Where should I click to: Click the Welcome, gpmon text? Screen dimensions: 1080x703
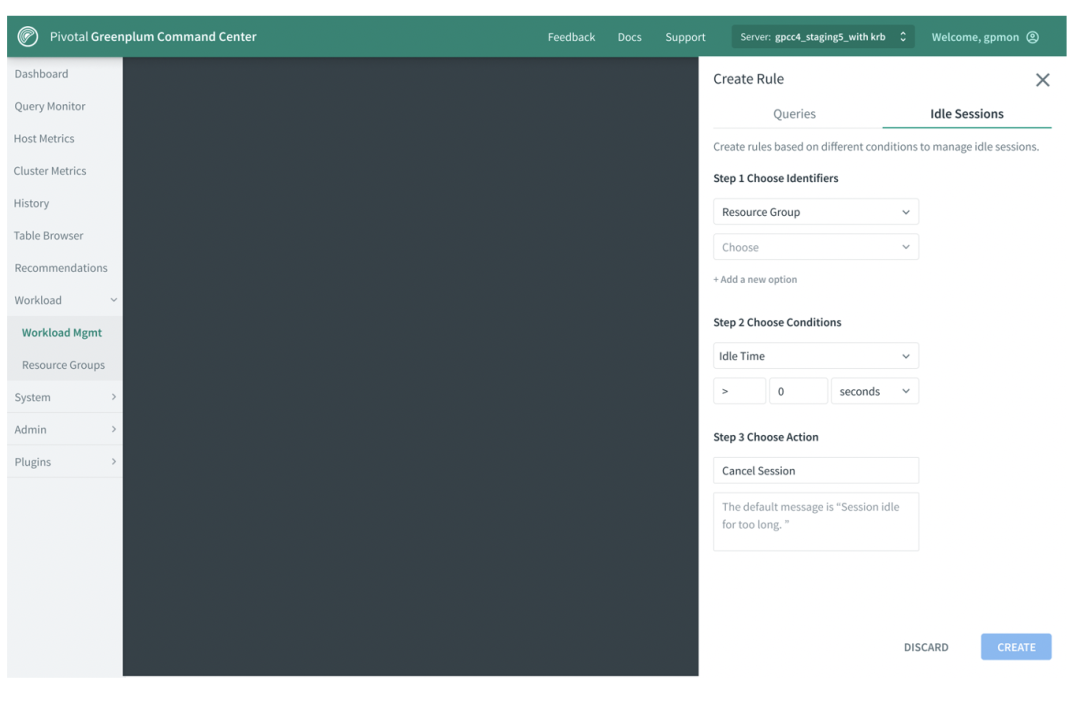pyautogui.click(x=975, y=37)
